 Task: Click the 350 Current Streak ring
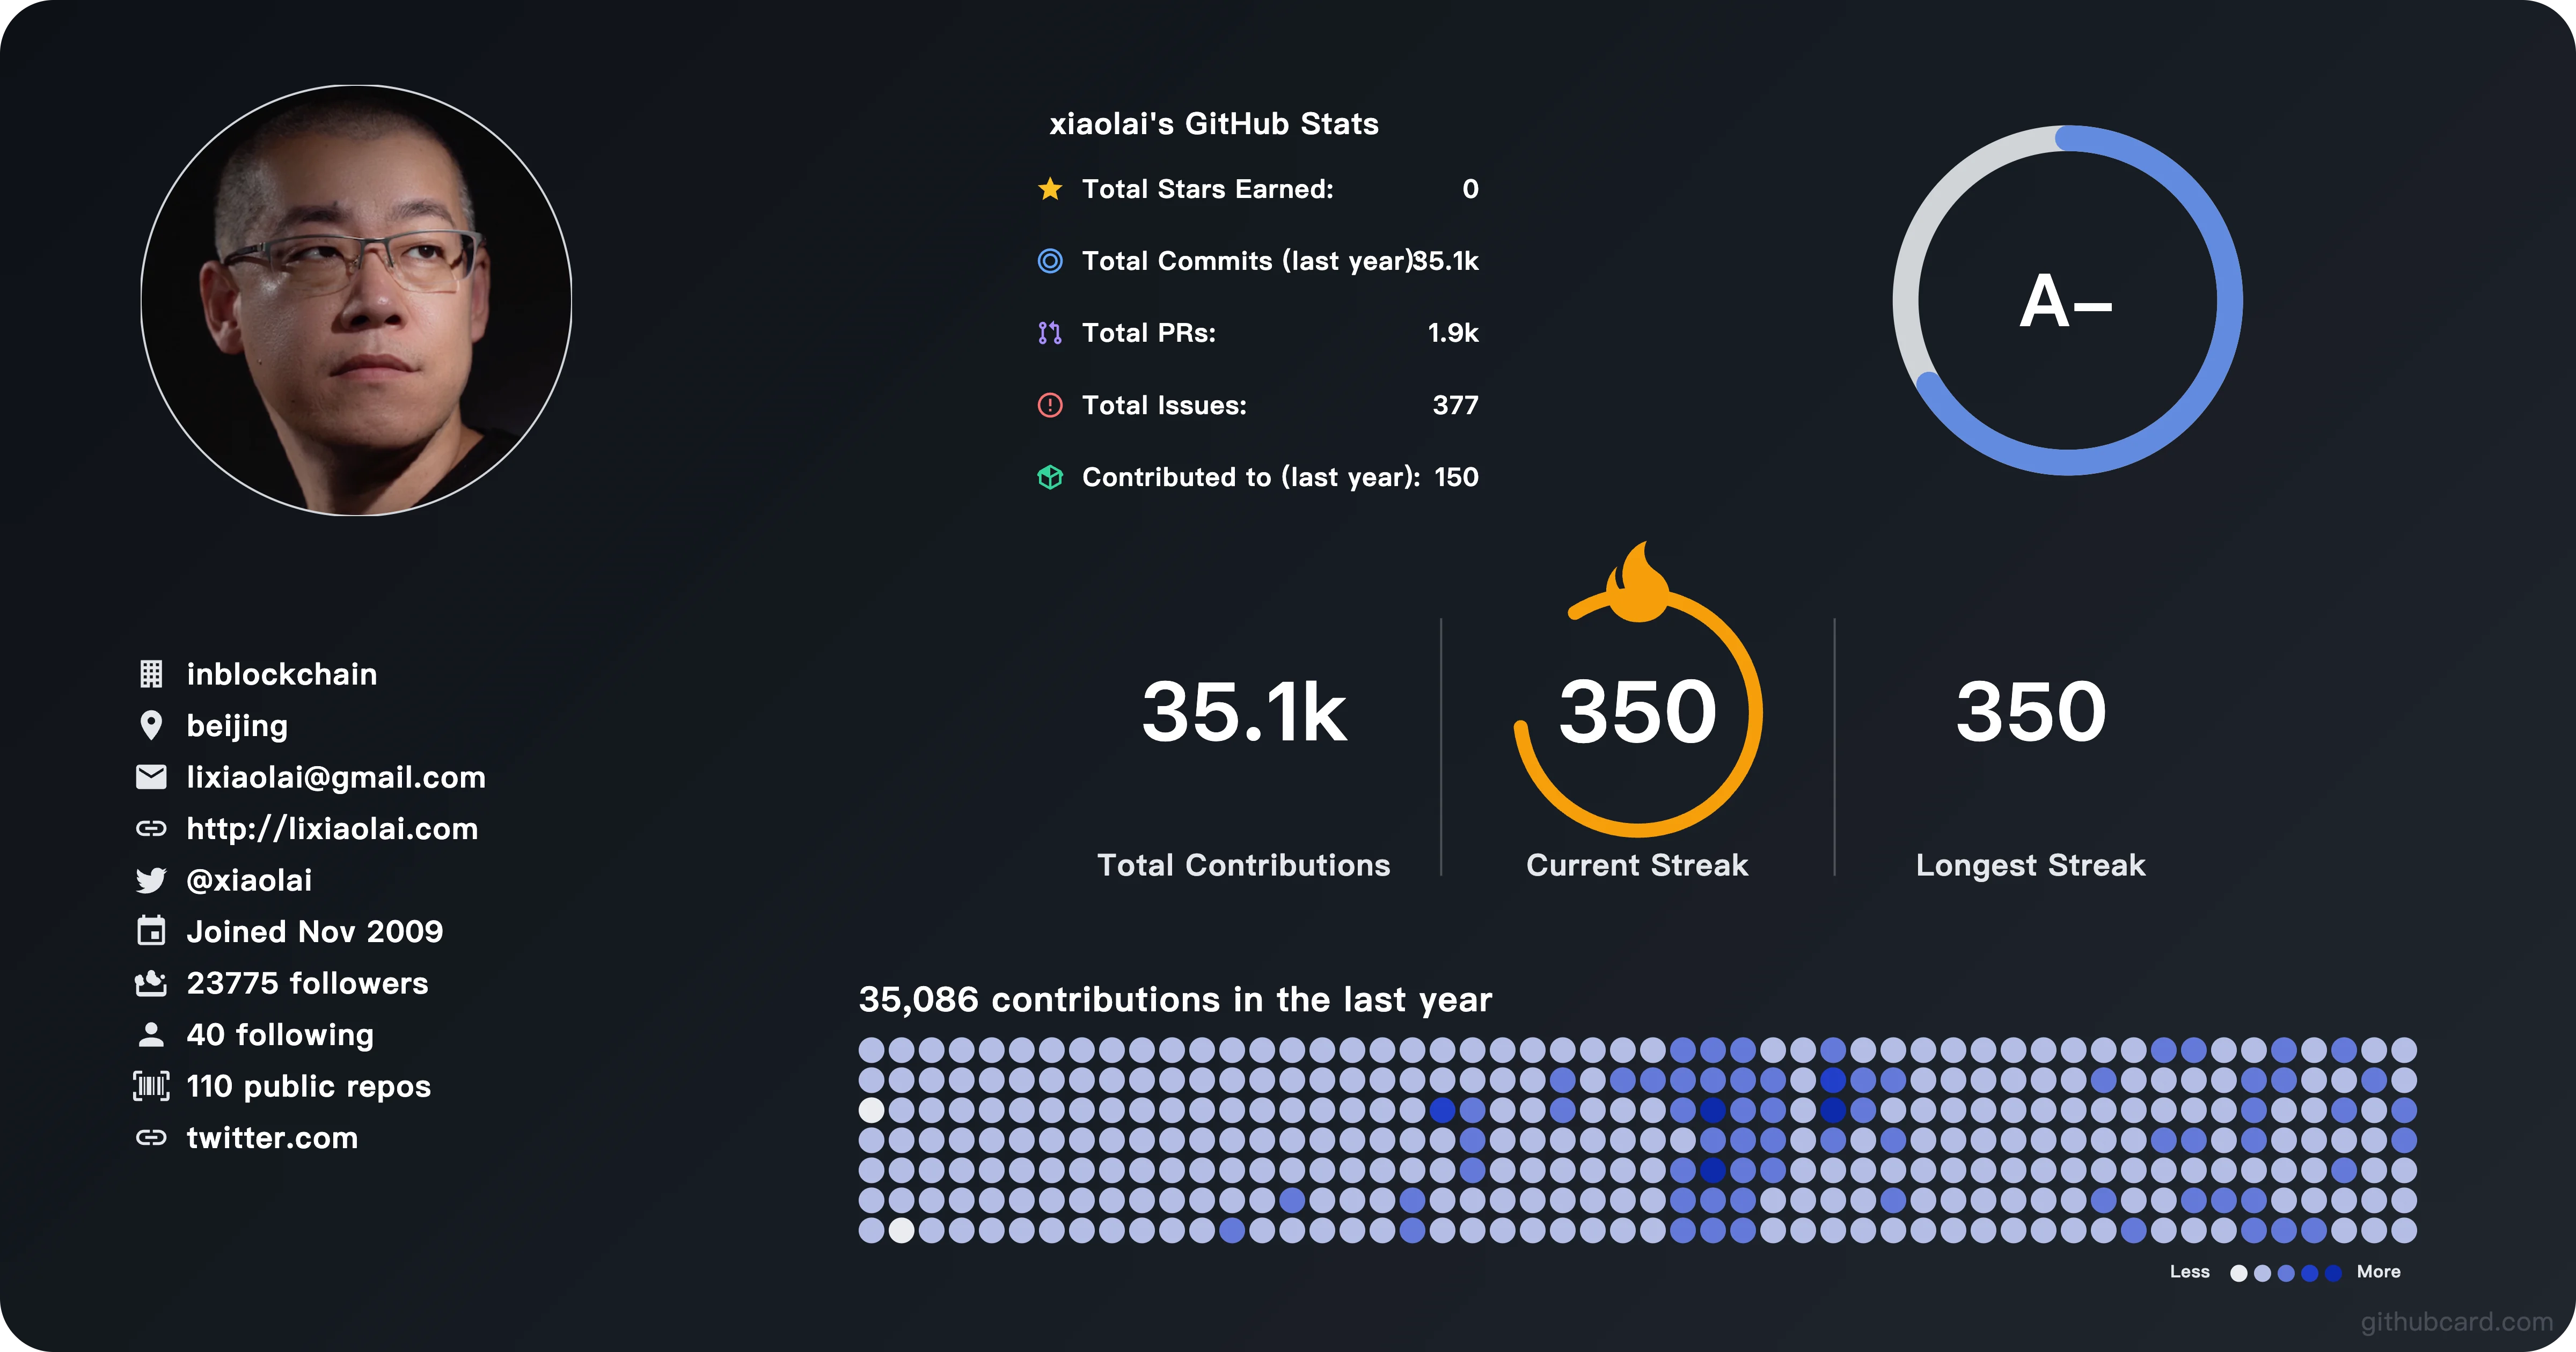tap(1637, 712)
